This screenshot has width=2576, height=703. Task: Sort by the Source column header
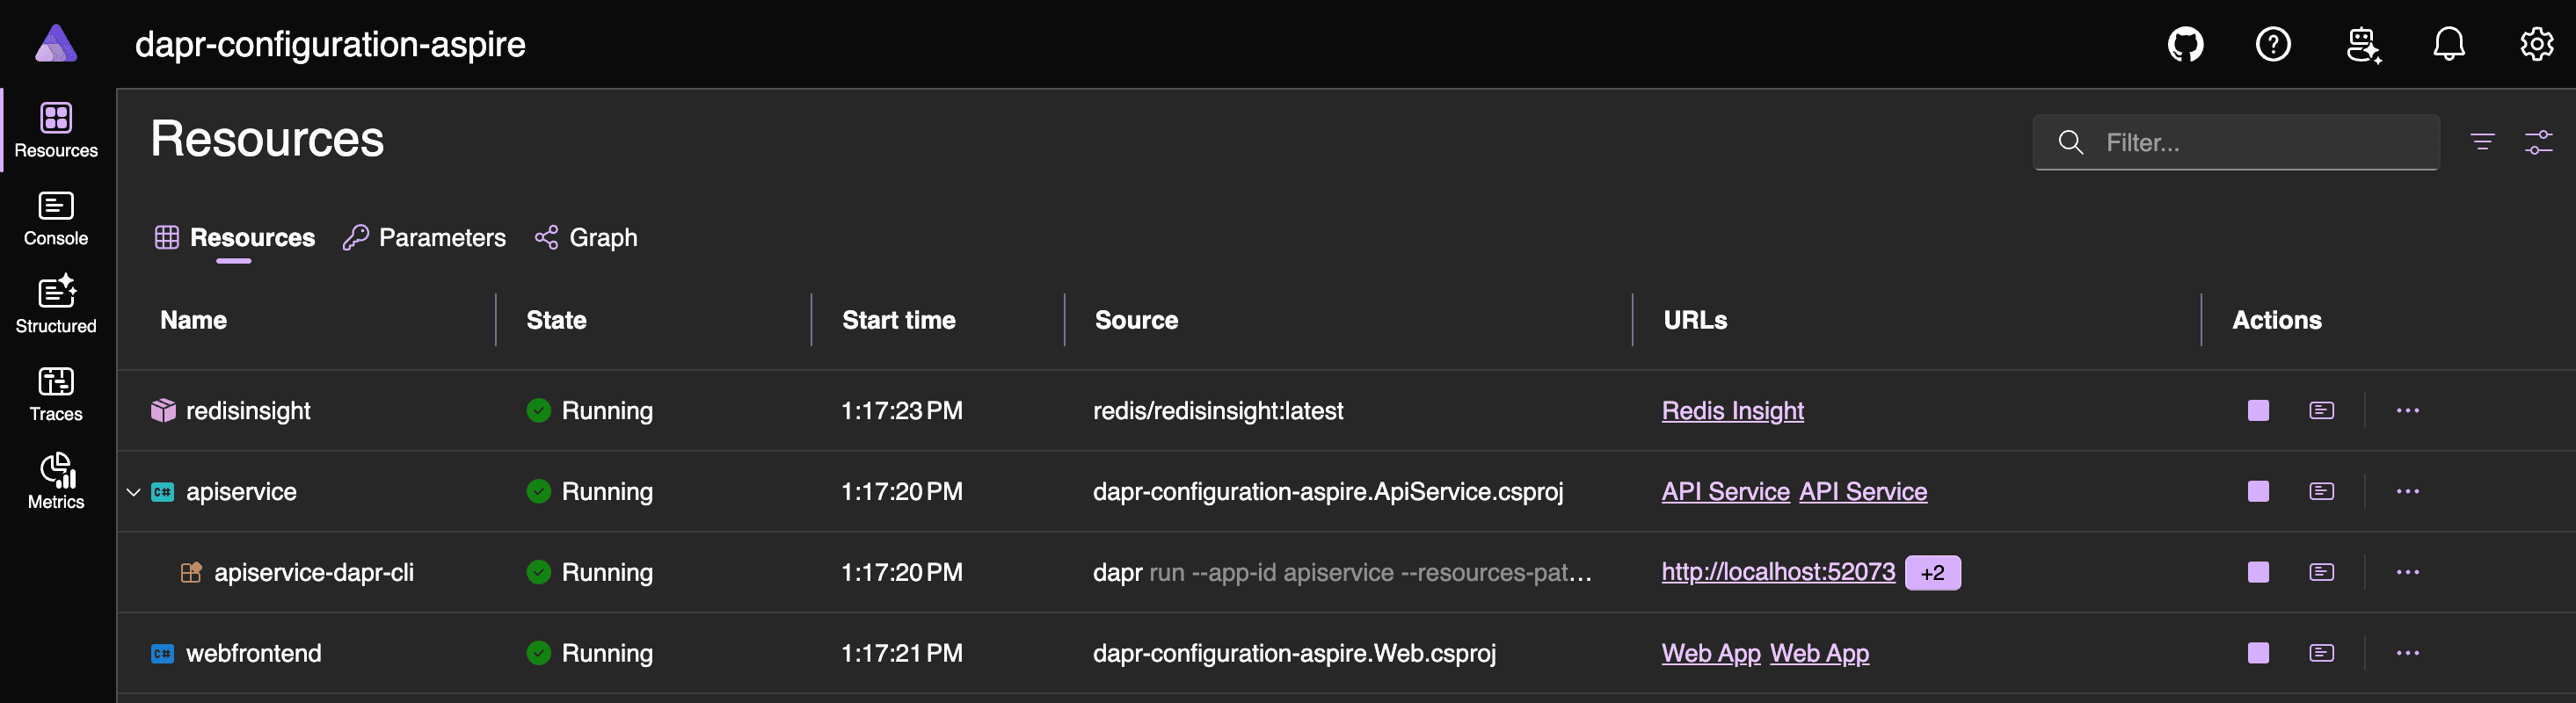1136,320
